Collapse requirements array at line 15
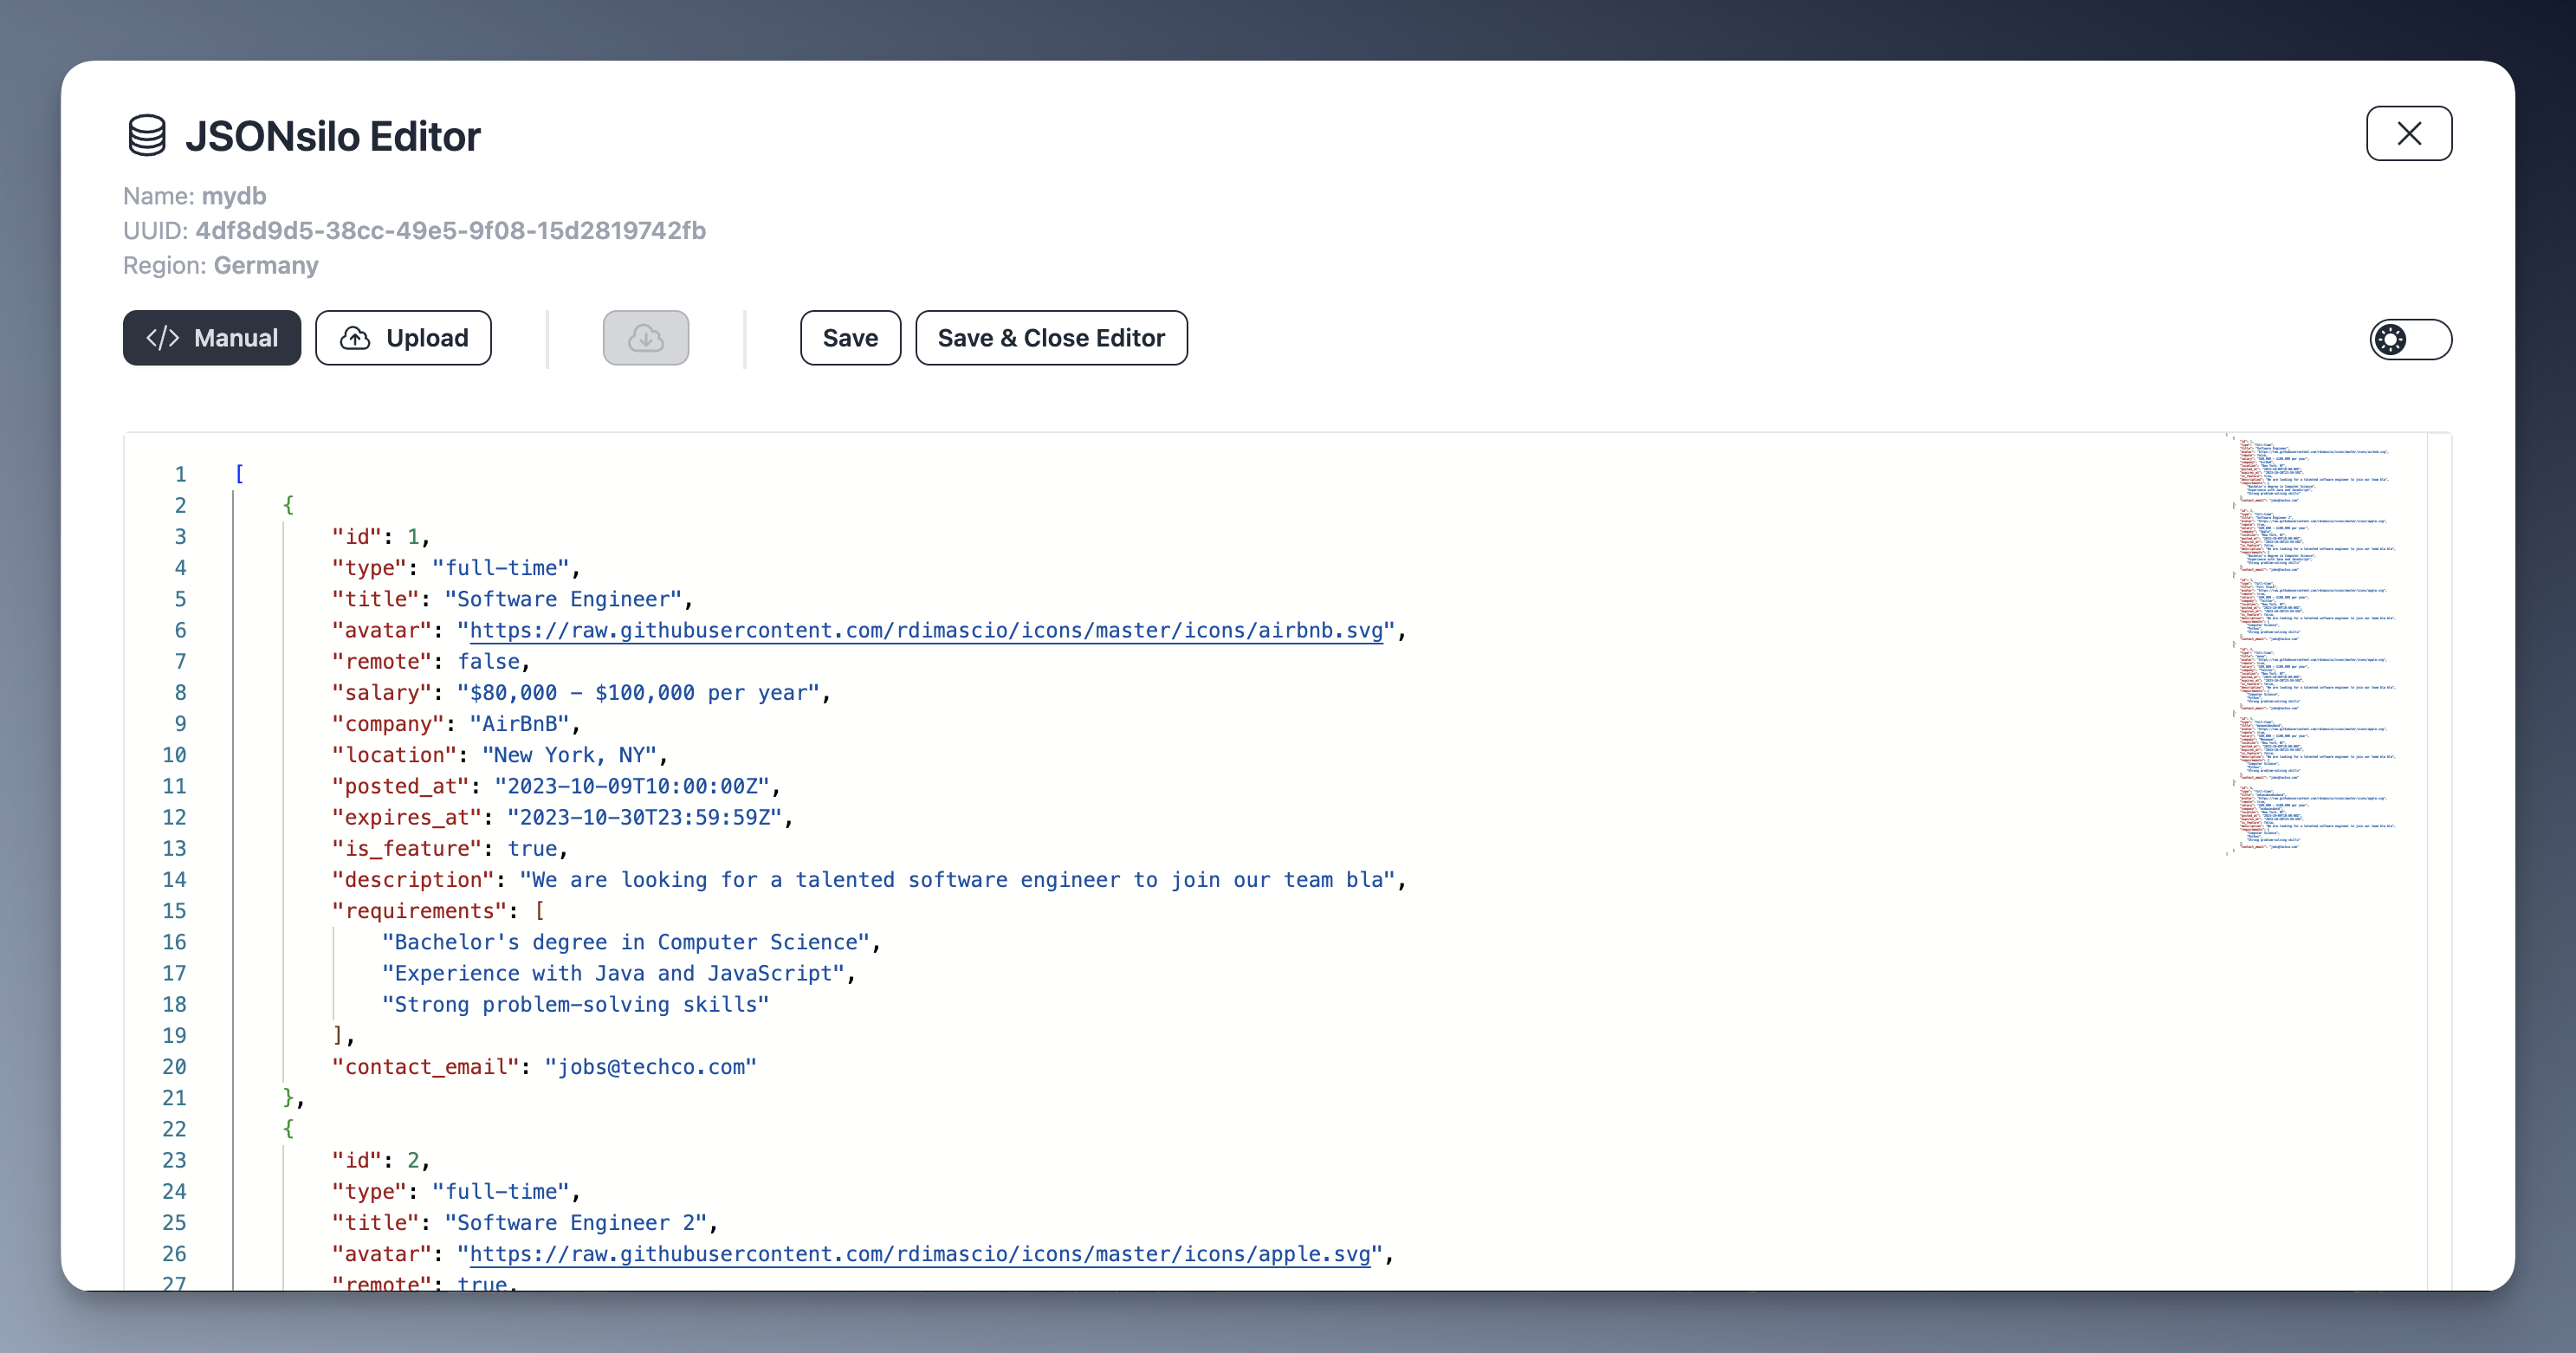Viewport: 2576px width, 1353px height. click(x=212, y=911)
